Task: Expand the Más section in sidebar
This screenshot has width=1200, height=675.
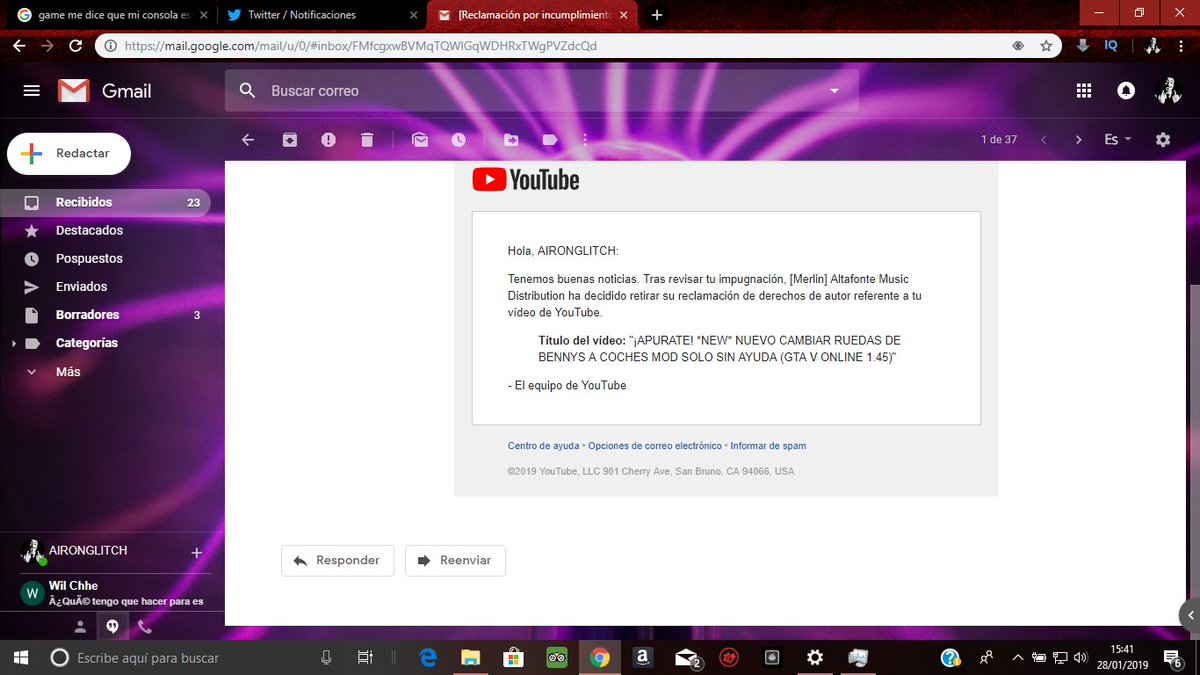Action: click(x=69, y=371)
